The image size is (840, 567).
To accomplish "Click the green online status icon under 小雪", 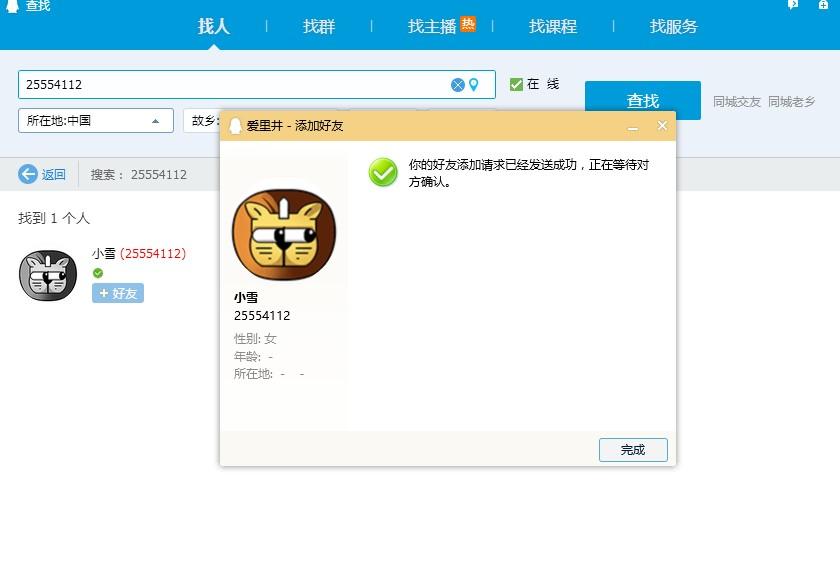I will tap(98, 273).
